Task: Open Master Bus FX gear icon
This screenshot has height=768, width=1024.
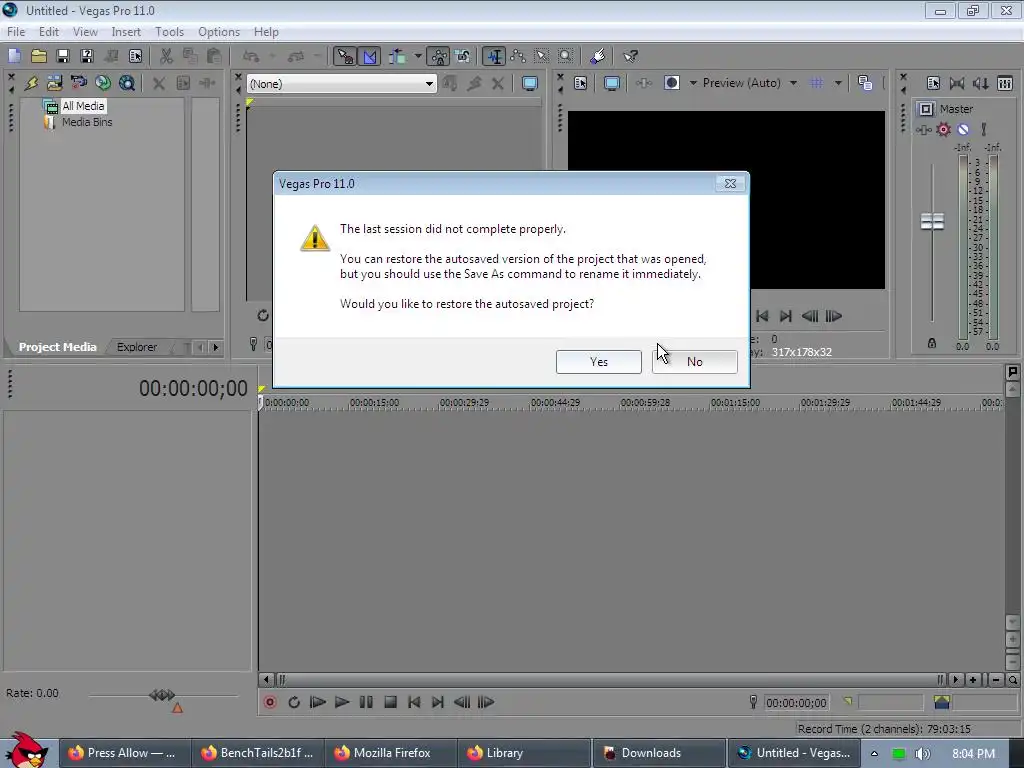Action: pyautogui.click(x=943, y=129)
